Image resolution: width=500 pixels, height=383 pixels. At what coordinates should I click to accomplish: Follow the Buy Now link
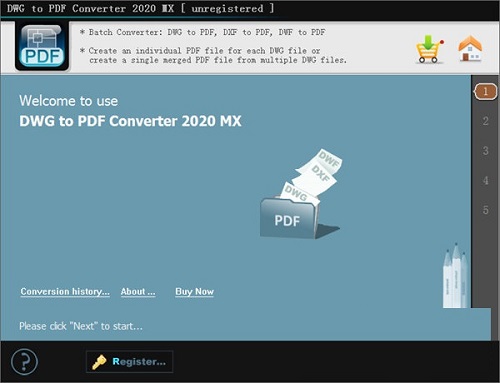coord(195,292)
